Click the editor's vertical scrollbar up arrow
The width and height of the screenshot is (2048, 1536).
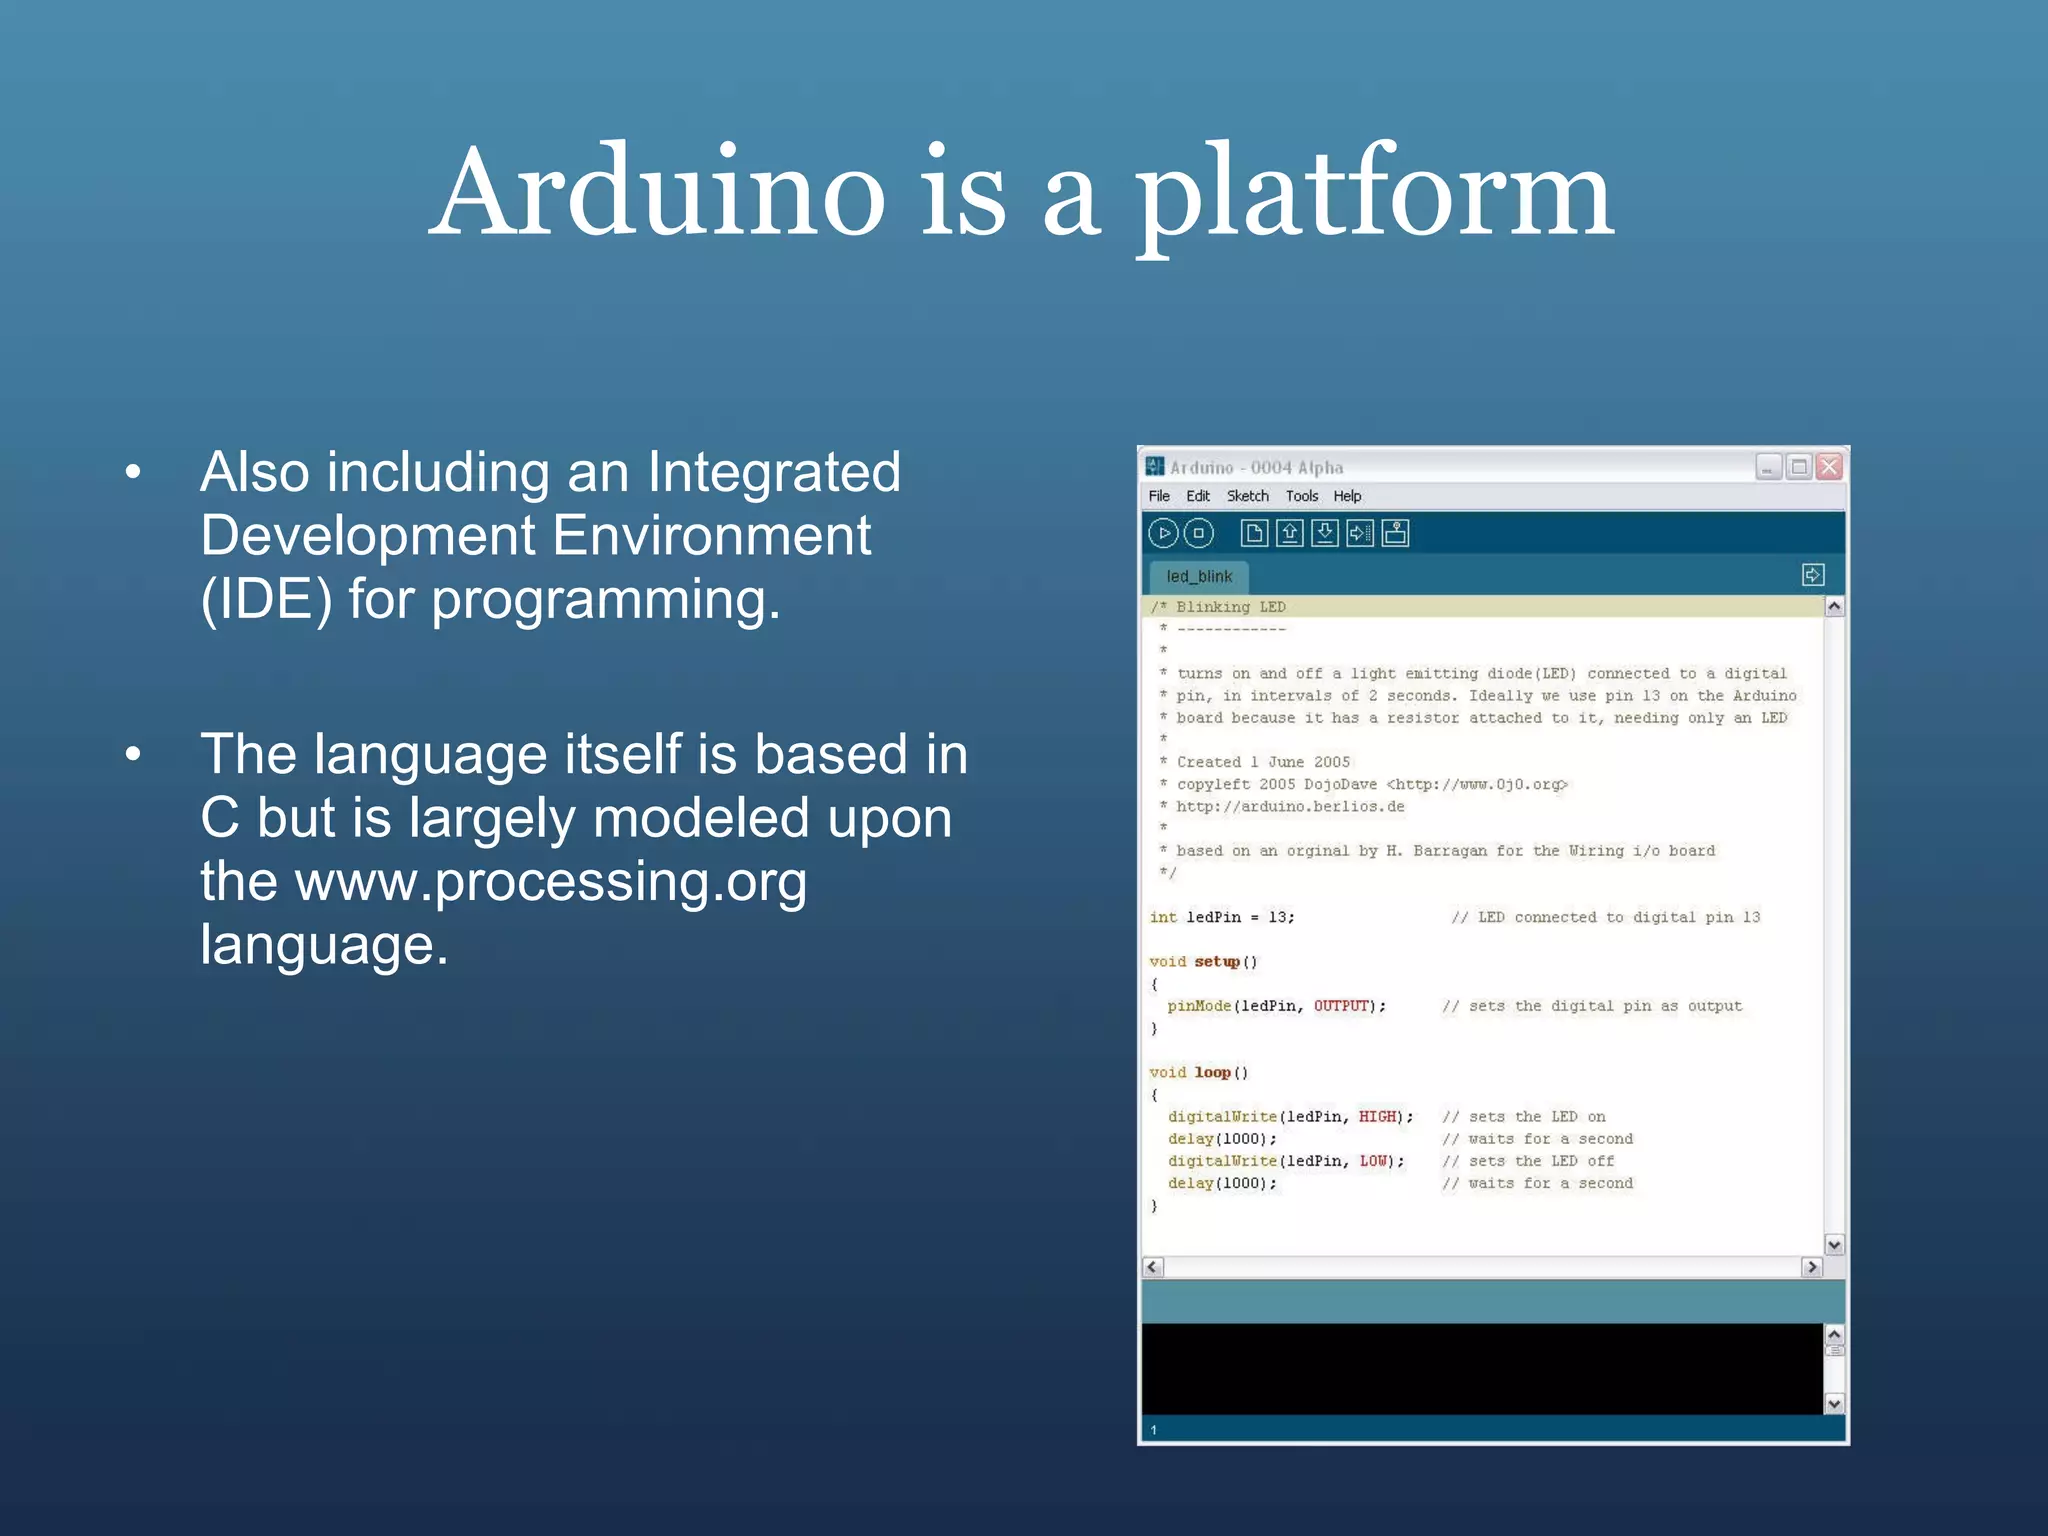tap(1834, 607)
